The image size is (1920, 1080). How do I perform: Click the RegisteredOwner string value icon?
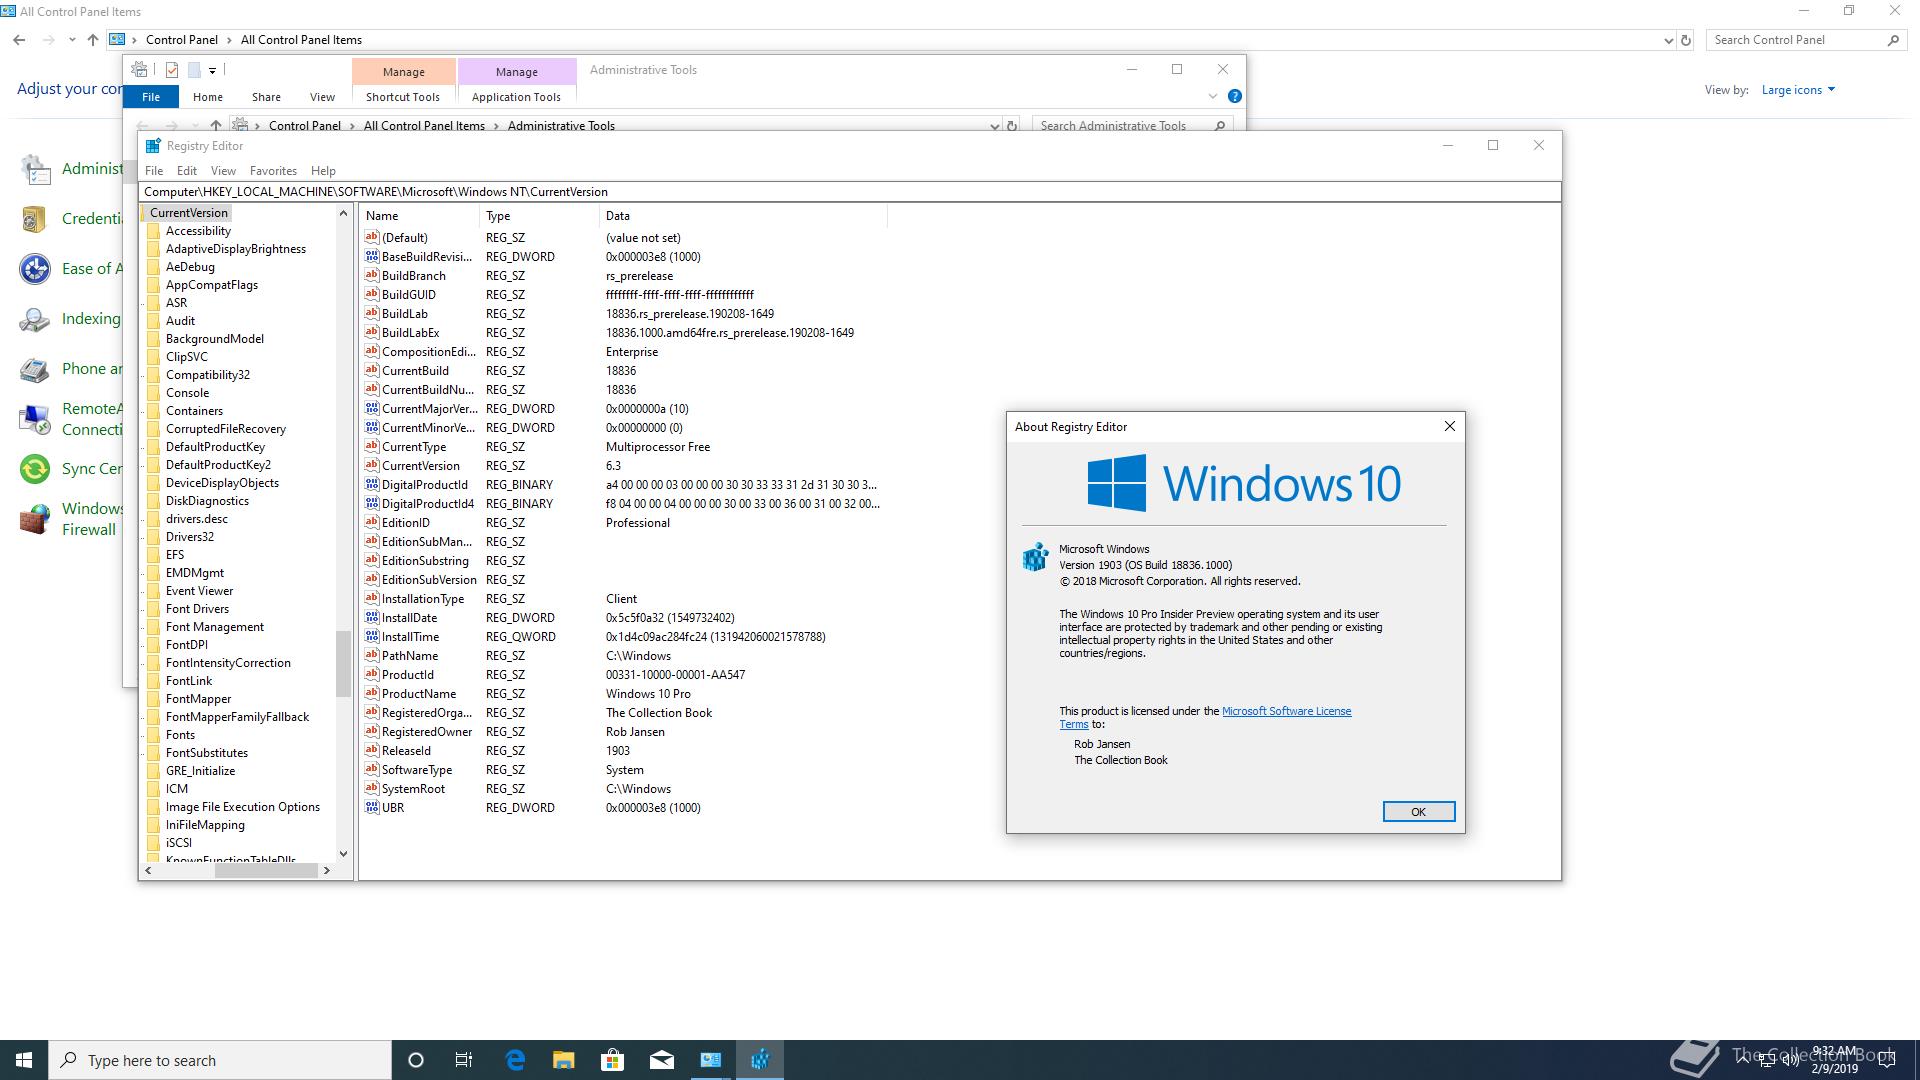(372, 732)
